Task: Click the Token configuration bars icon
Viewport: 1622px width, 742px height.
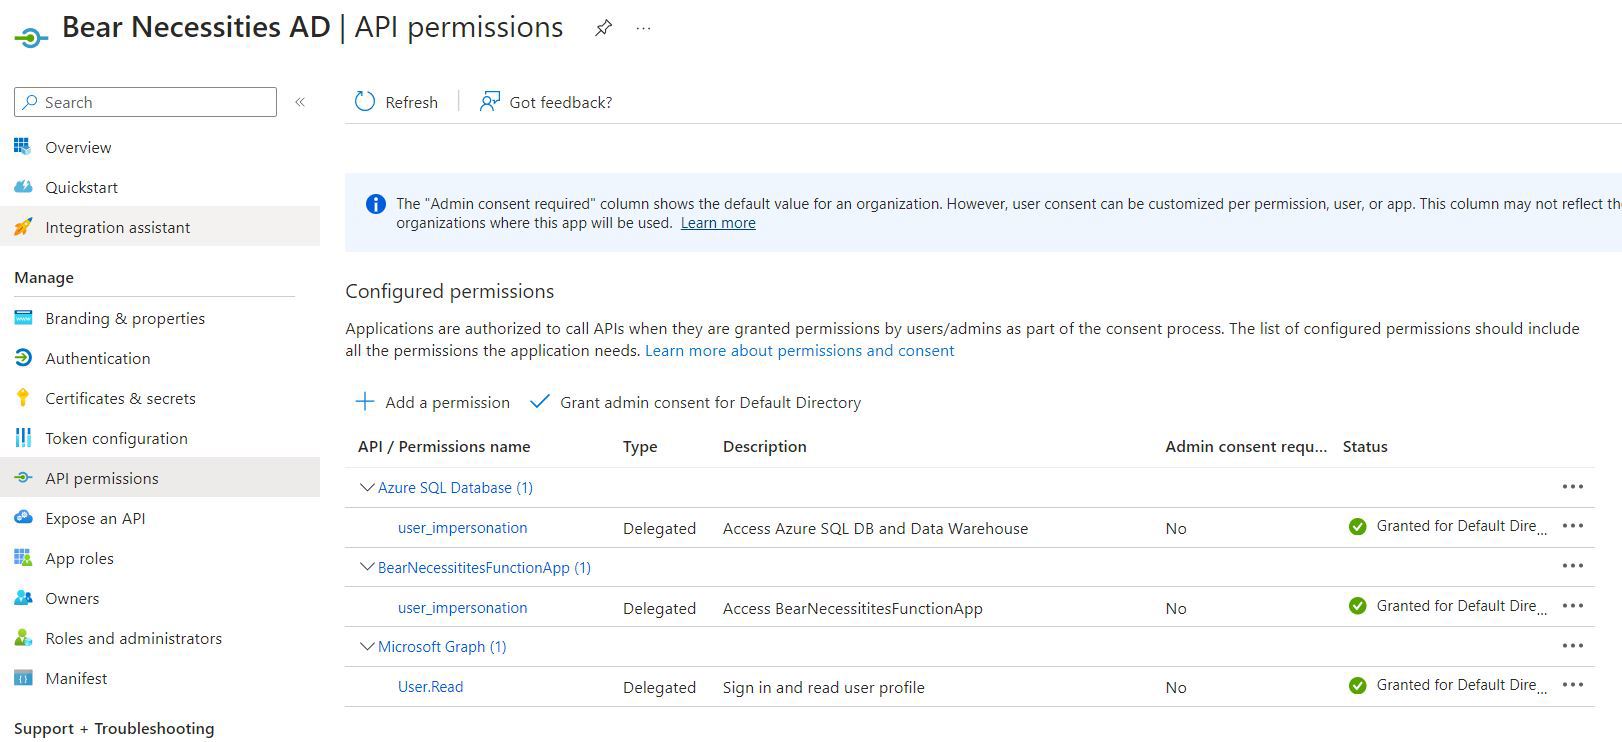Action: [x=23, y=438]
